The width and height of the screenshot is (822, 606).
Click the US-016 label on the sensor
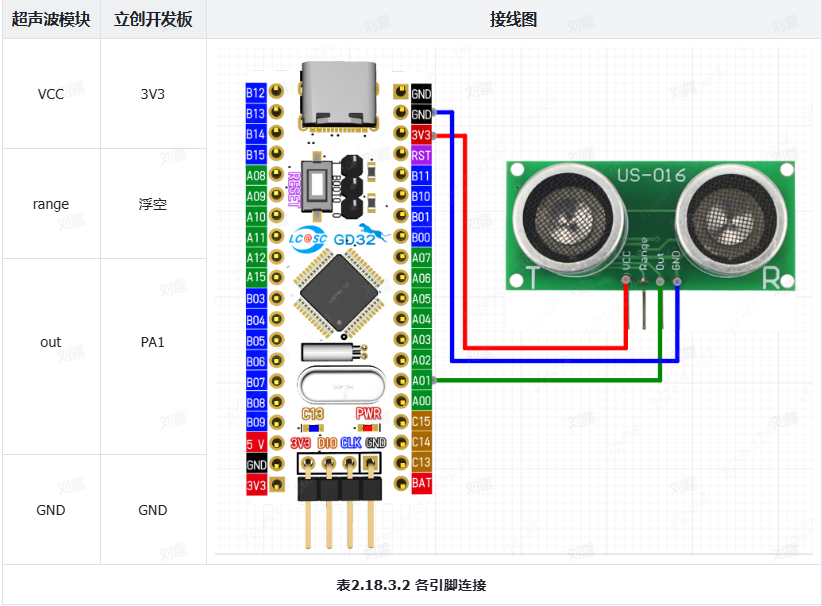[x=651, y=175]
